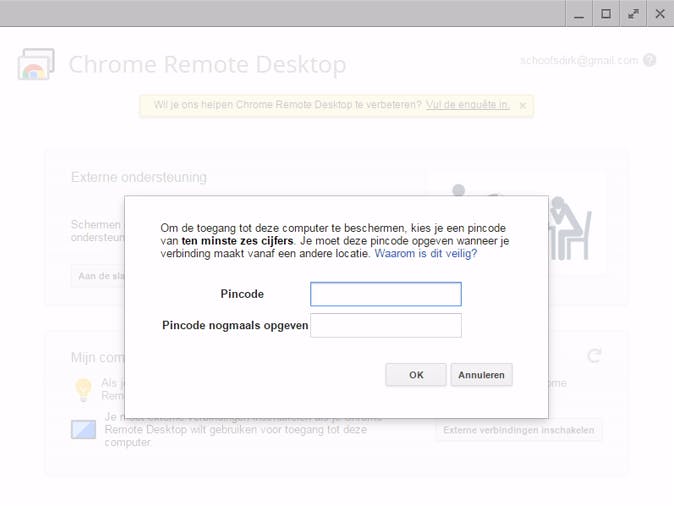The image size is (674, 506).
Task: Click the Chrome Remote Desktop logo icon
Action: pyautogui.click(x=36, y=64)
